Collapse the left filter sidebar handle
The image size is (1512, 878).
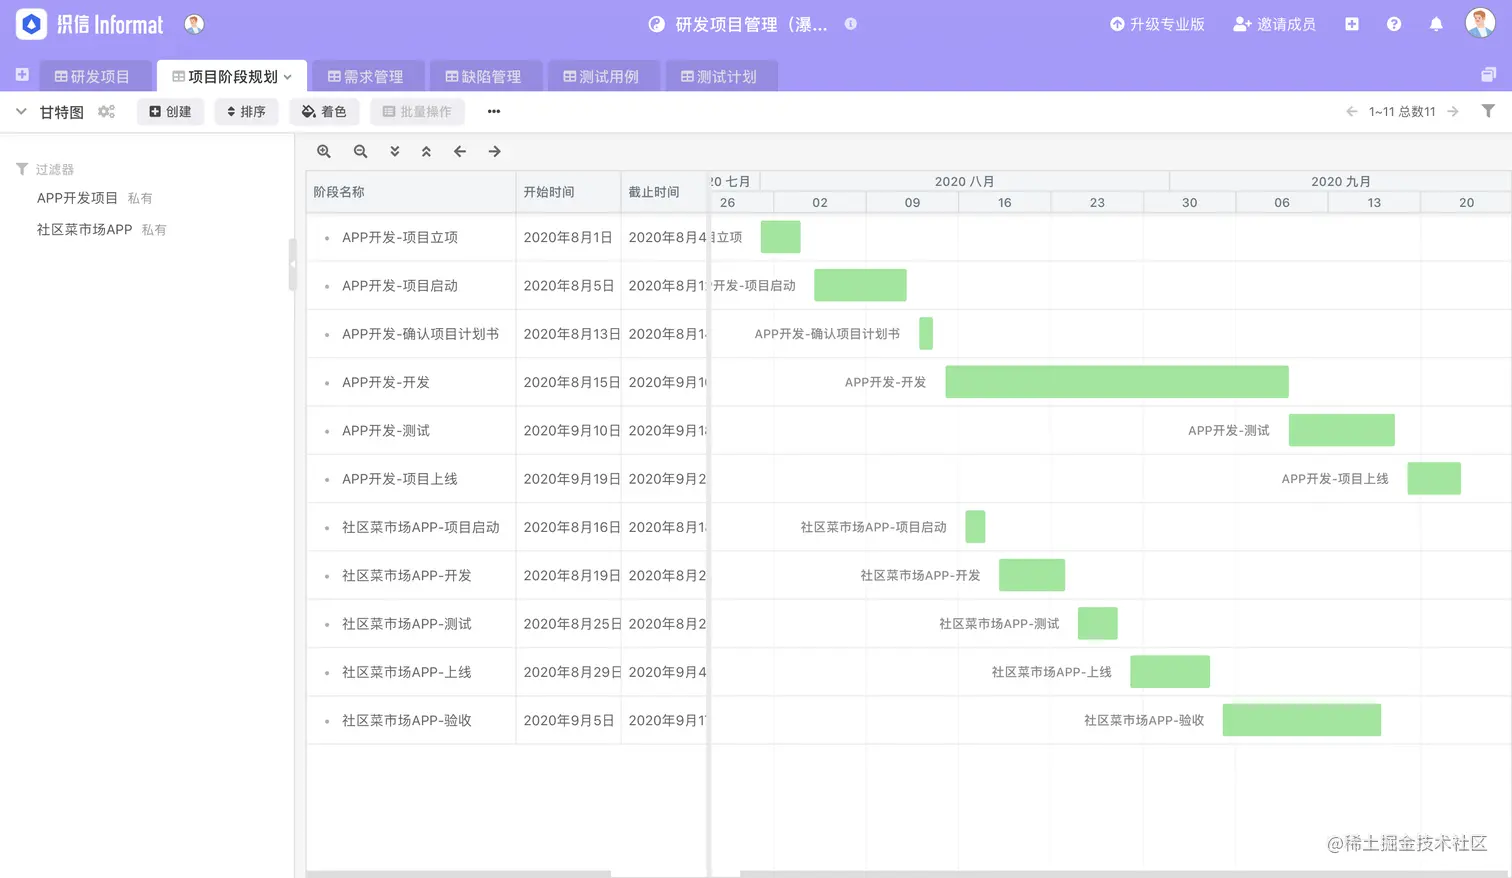(293, 264)
